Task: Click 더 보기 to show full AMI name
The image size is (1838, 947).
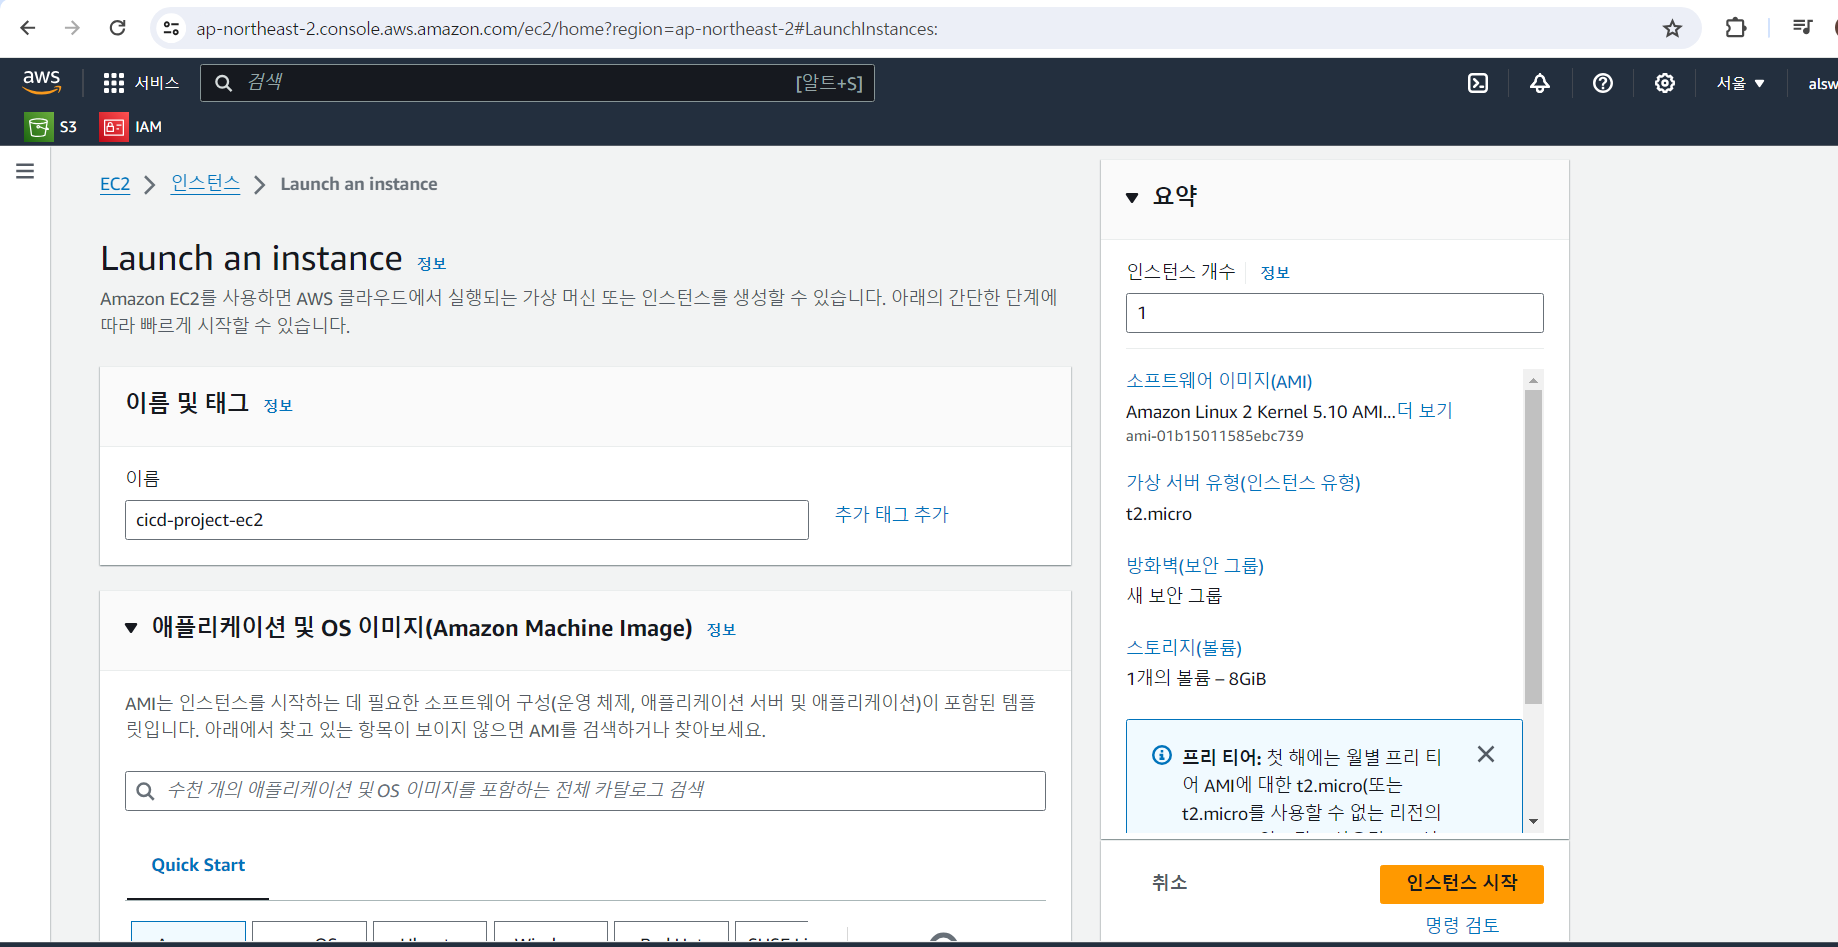Action: tap(1425, 411)
